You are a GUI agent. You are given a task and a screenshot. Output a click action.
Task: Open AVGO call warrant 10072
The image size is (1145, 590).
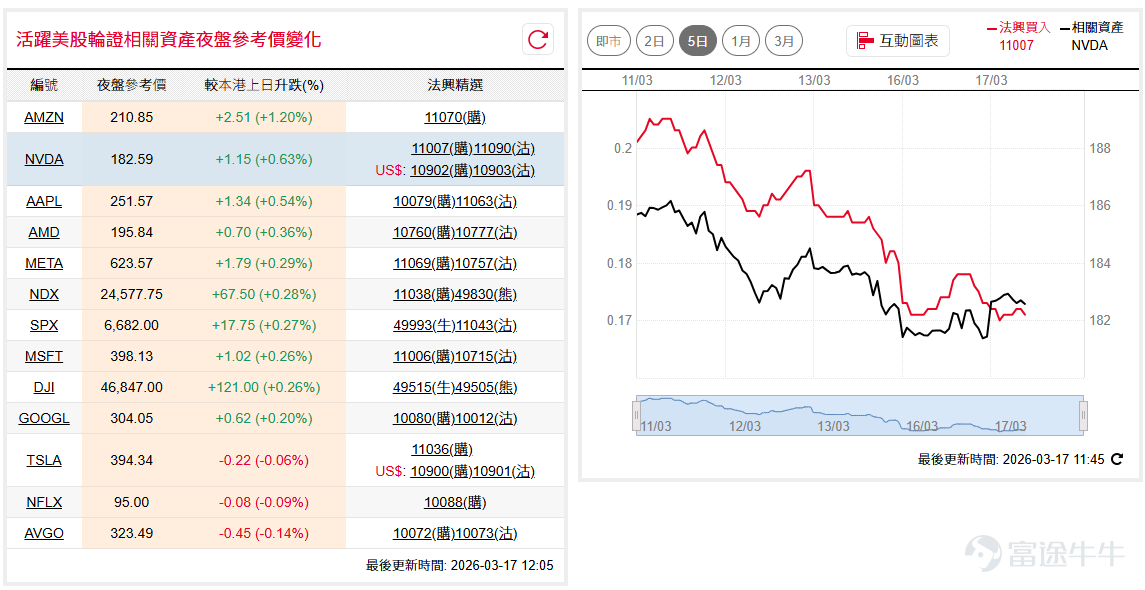pos(424,533)
